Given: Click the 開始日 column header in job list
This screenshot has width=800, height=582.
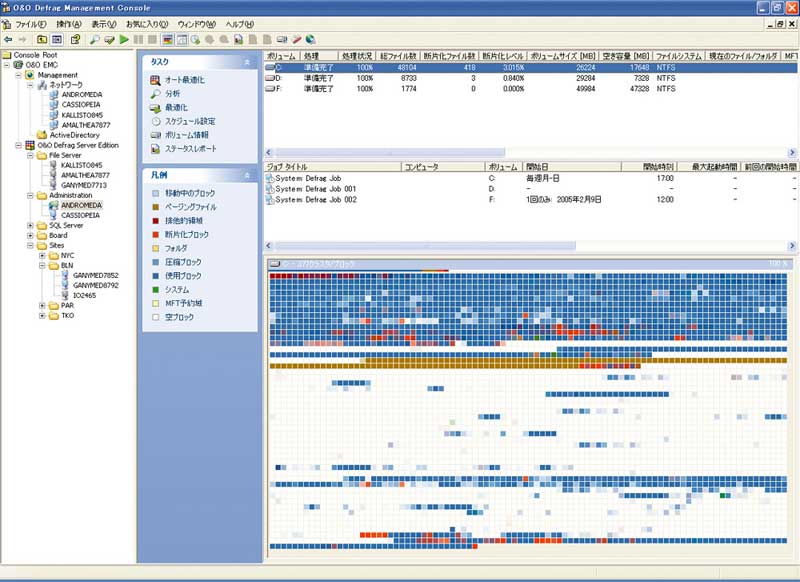Looking at the screenshot, I should (x=572, y=167).
